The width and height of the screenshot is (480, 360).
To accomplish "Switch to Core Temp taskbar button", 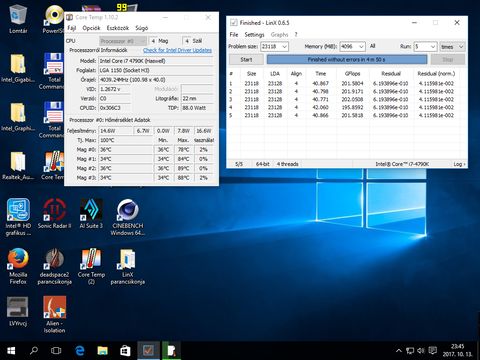I will click(171, 351).
